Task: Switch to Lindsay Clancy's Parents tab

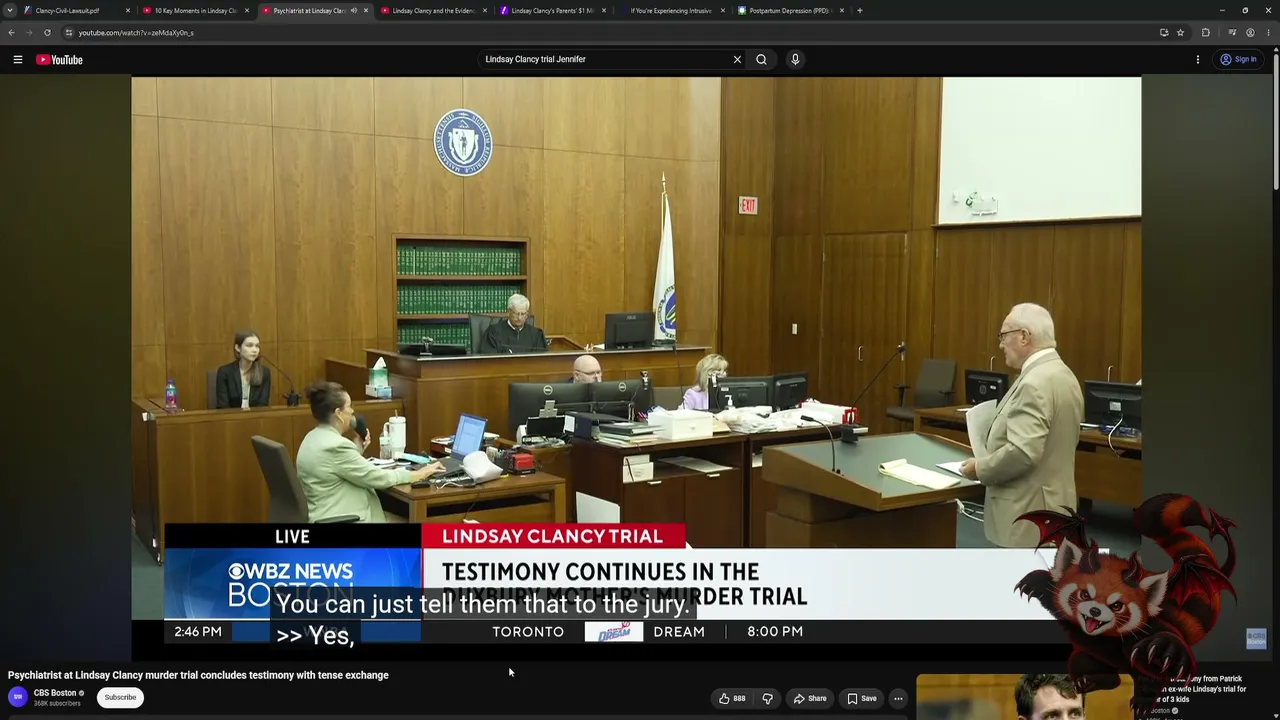Action: tap(552, 11)
